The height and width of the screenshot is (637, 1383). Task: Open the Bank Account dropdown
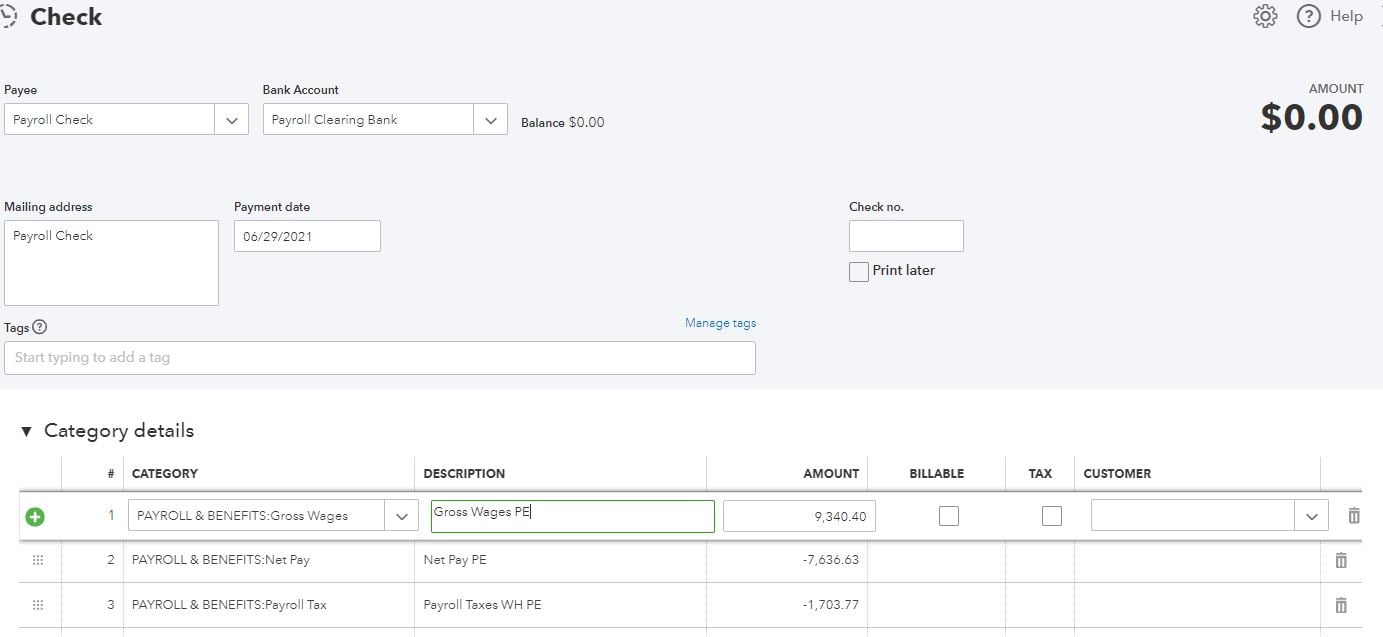(490, 118)
